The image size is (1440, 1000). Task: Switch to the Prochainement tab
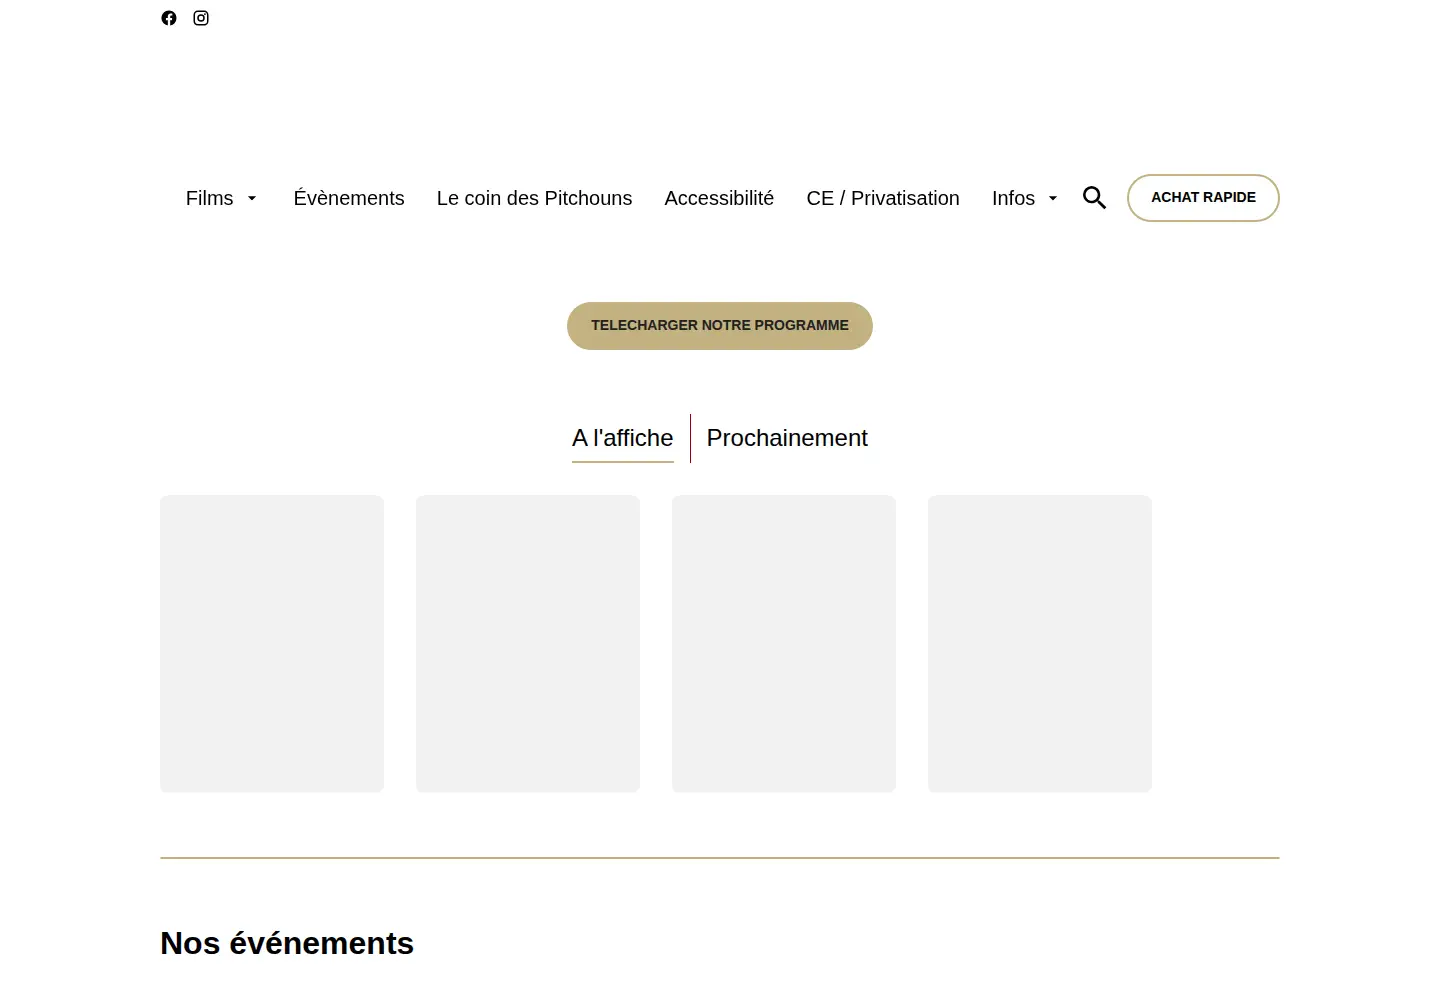(787, 438)
